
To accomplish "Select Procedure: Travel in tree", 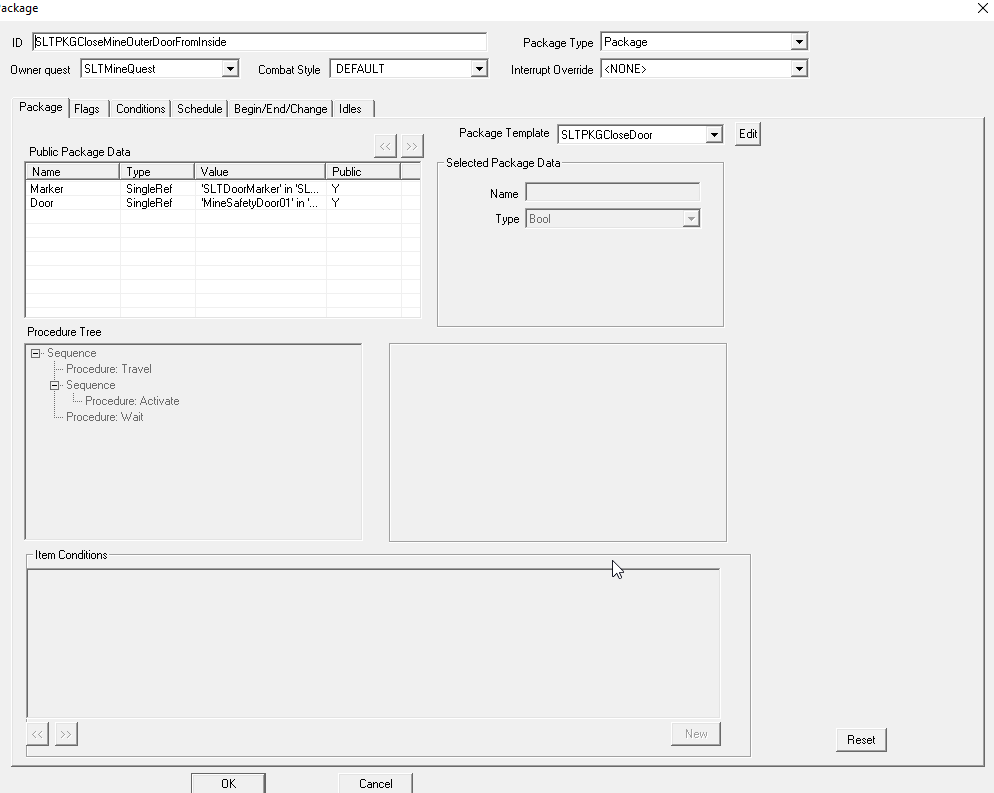I will point(108,369).
